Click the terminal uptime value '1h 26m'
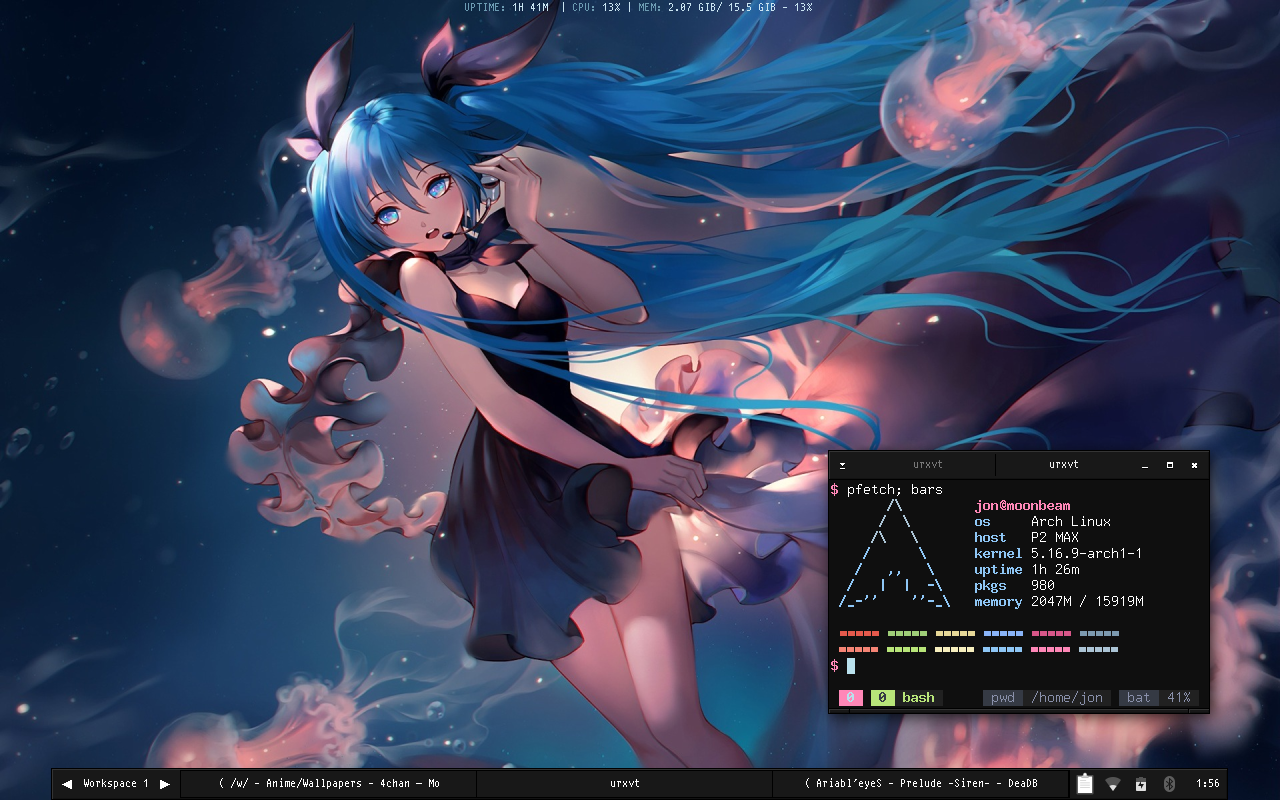Viewport: 1280px width, 800px height. coord(1055,570)
